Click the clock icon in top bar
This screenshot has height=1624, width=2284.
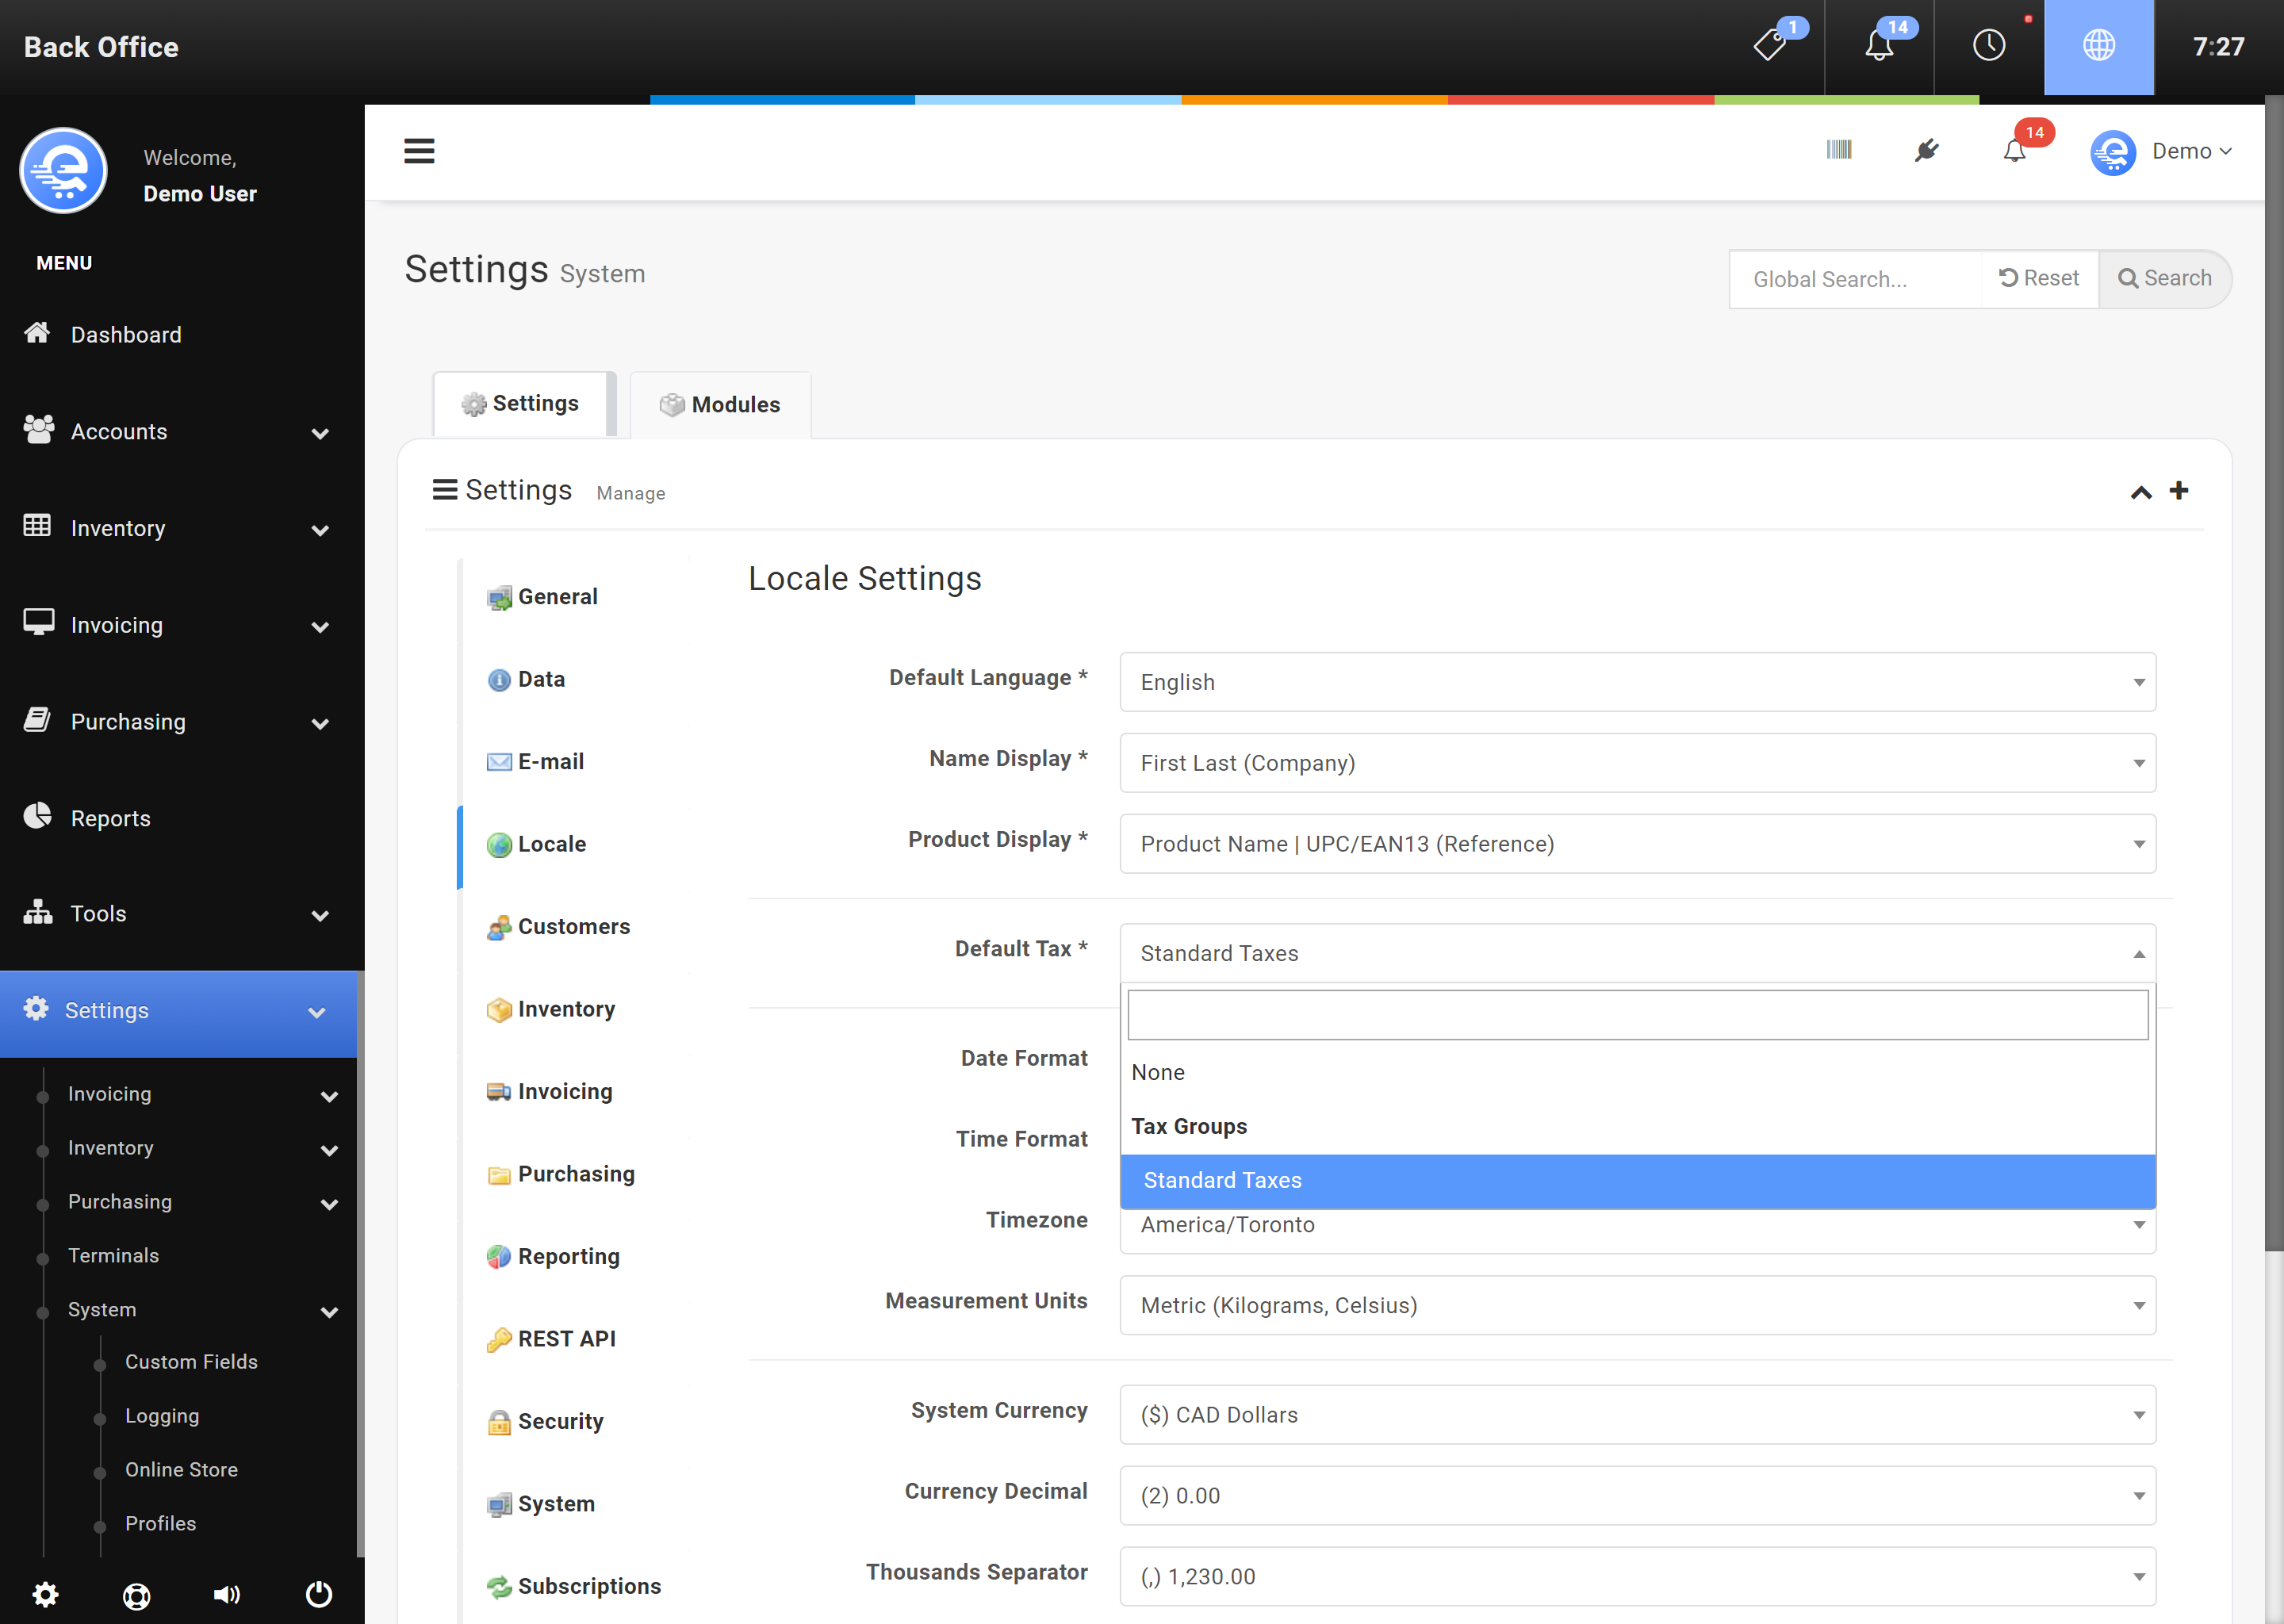tap(1988, 46)
